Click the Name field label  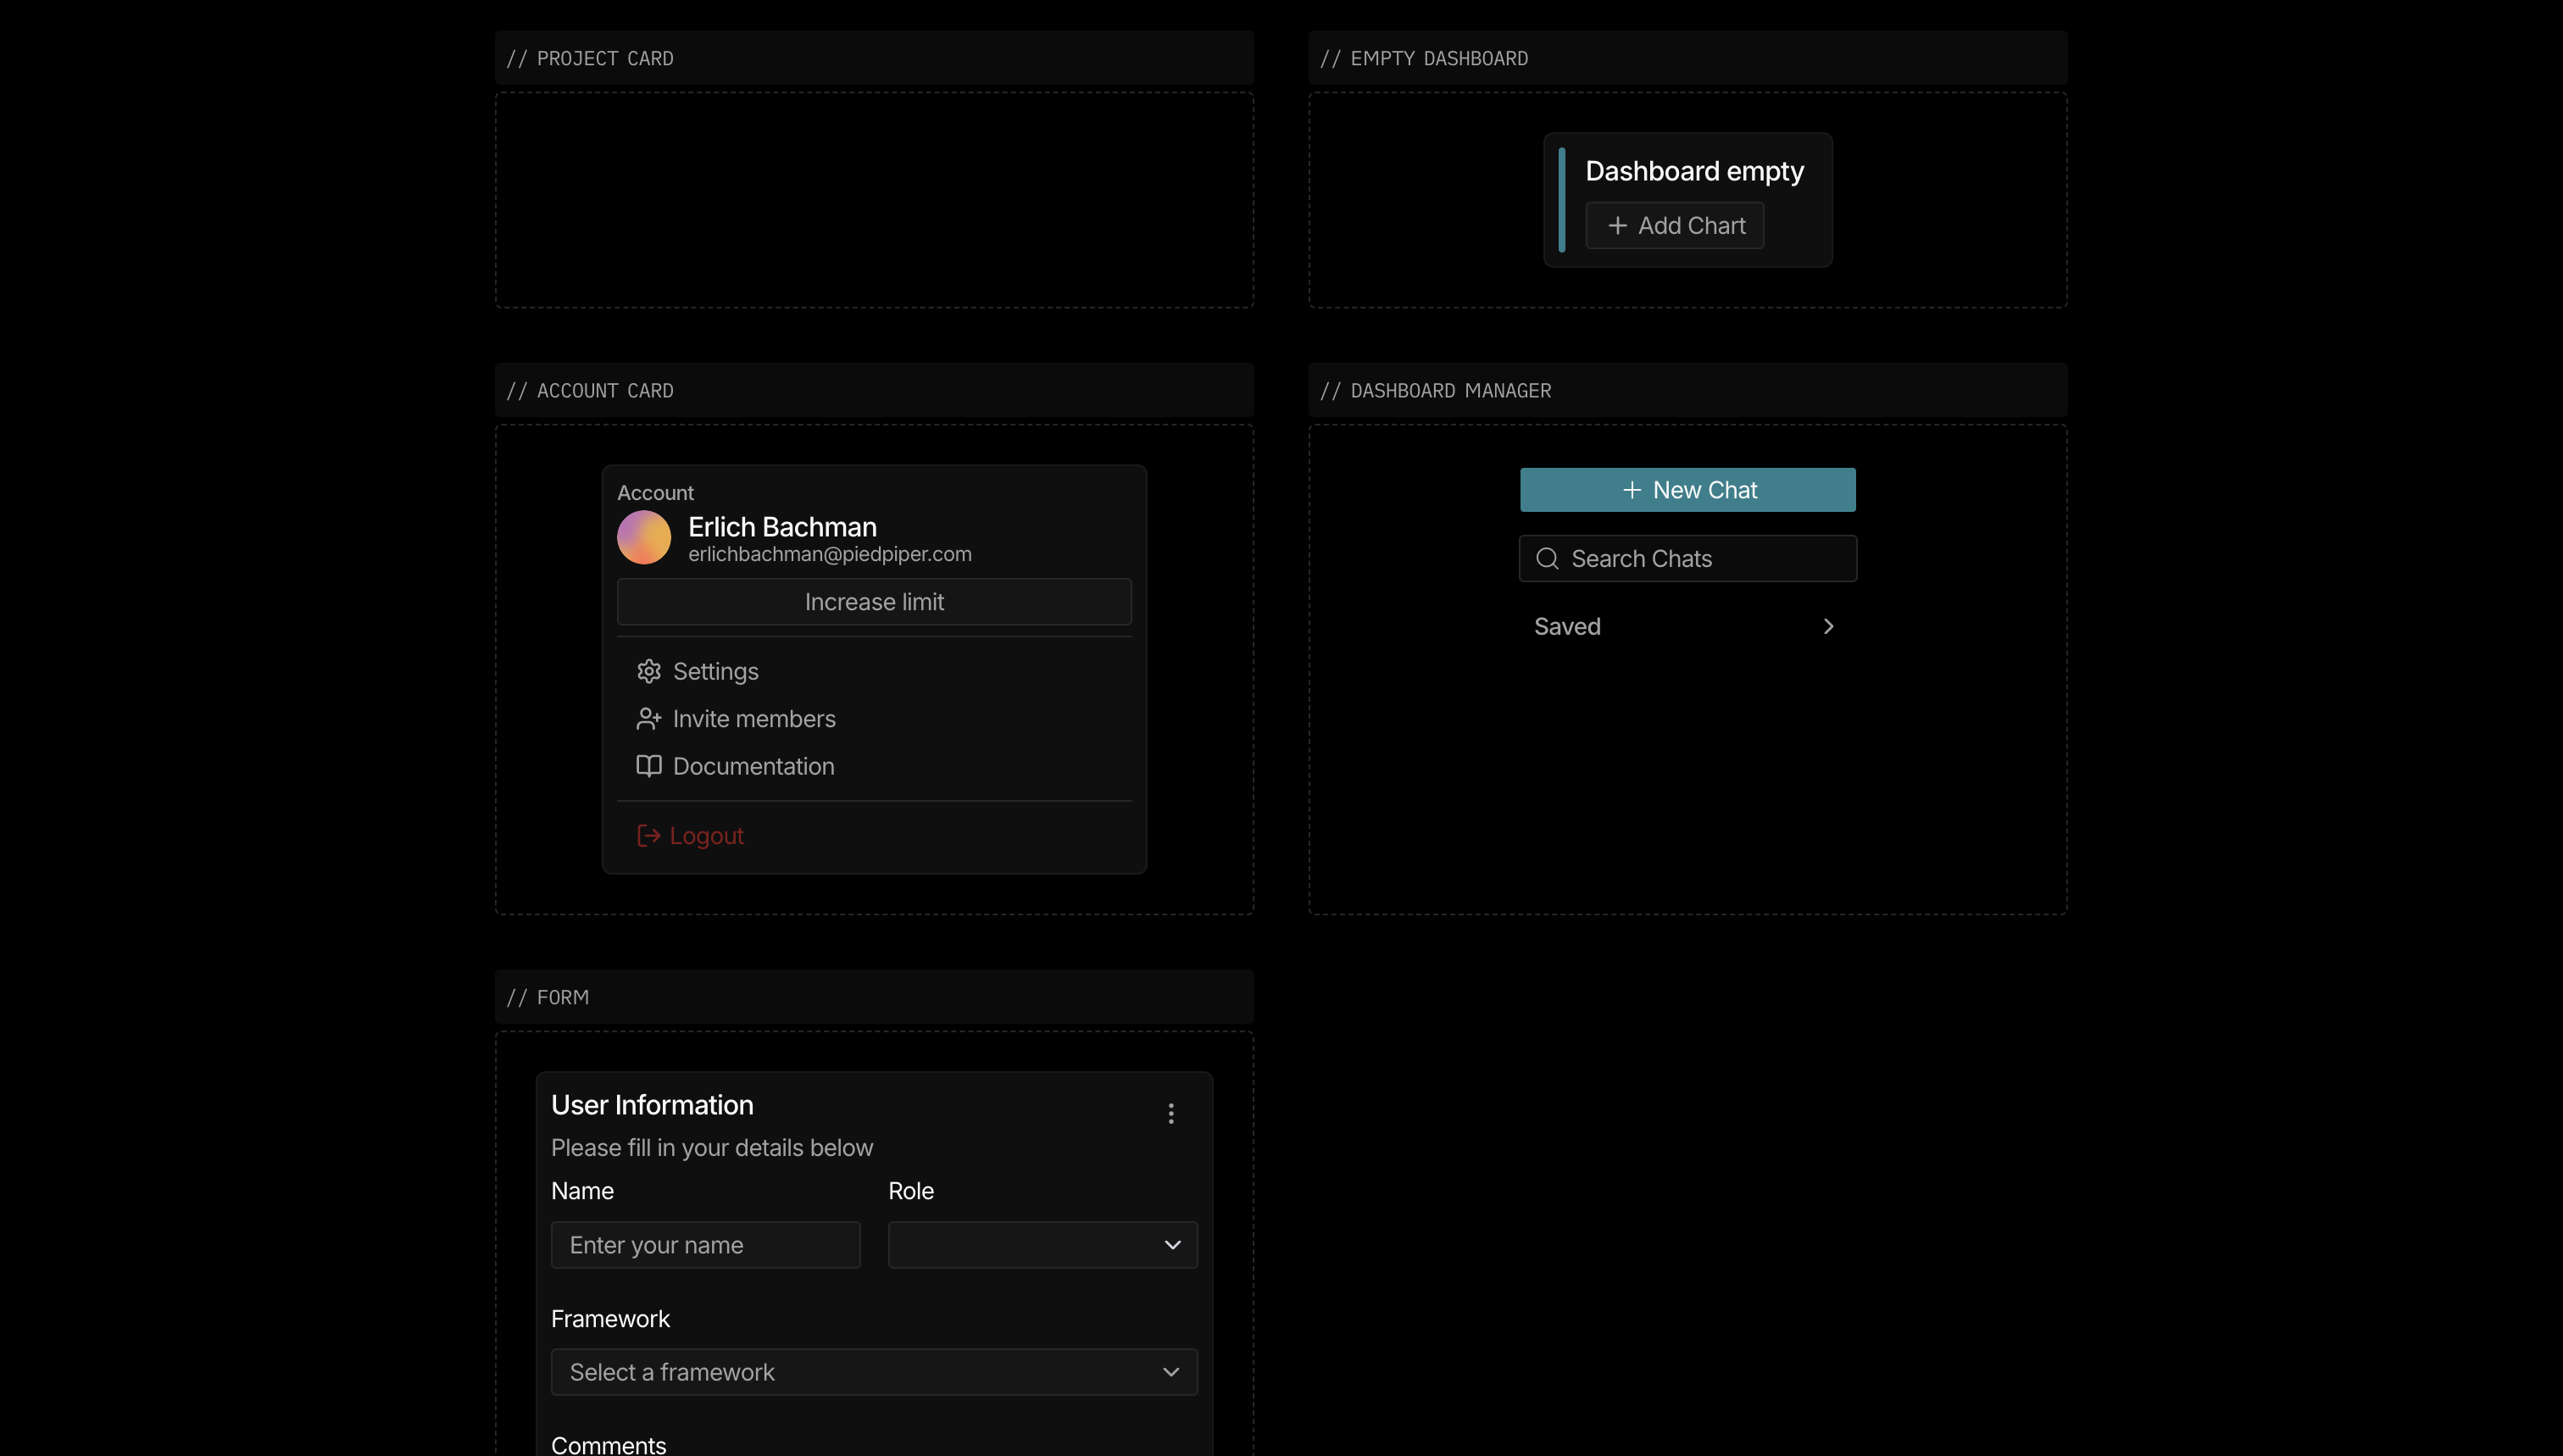pos(582,1191)
